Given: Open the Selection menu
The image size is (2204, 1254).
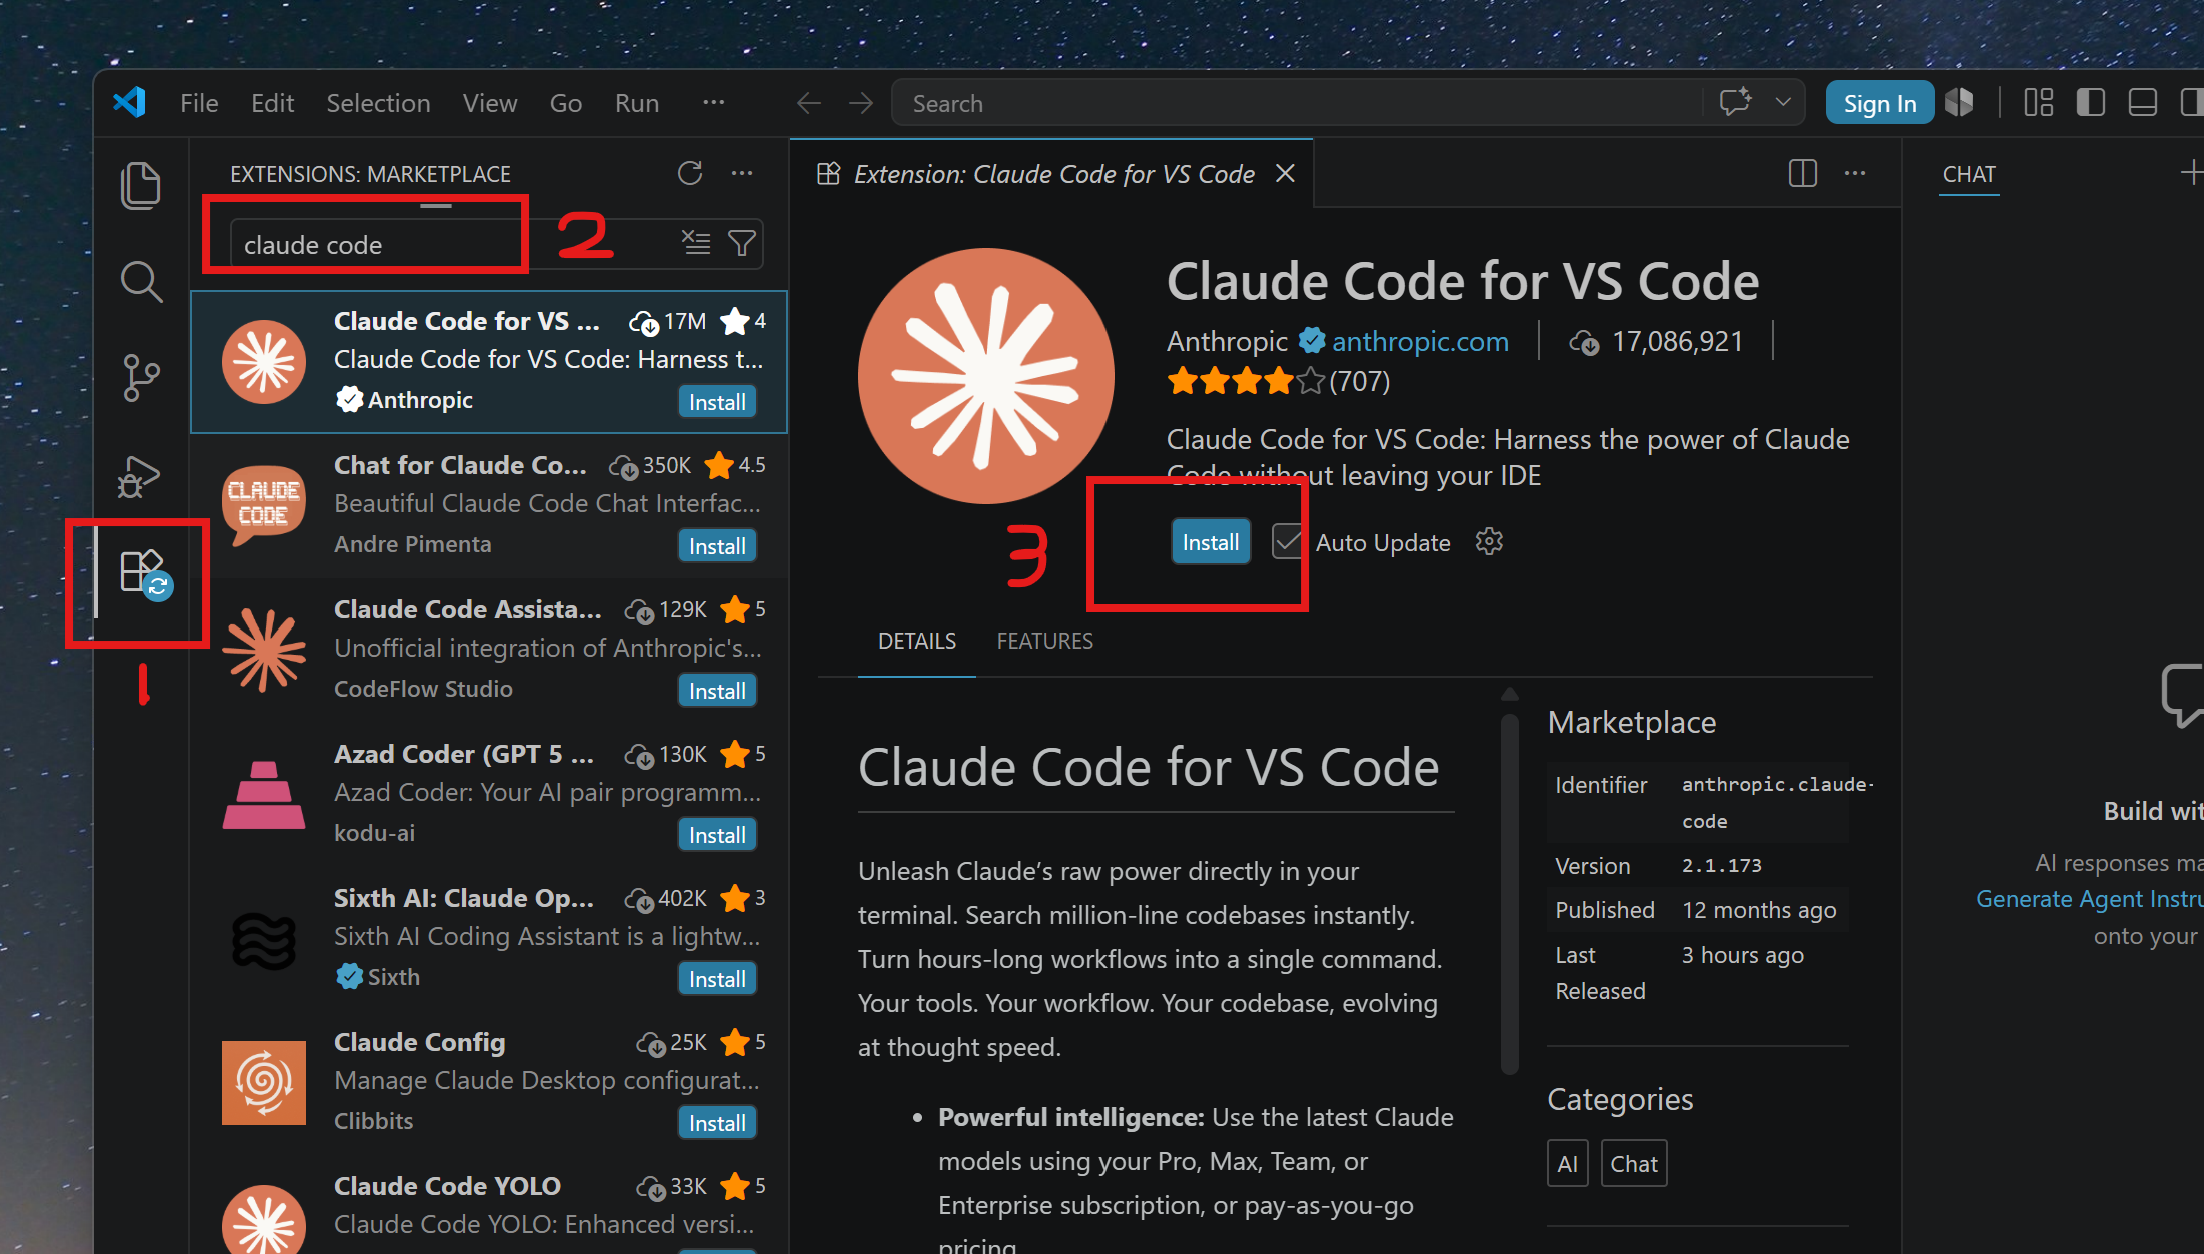Looking at the screenshot, I should [378, 103].
